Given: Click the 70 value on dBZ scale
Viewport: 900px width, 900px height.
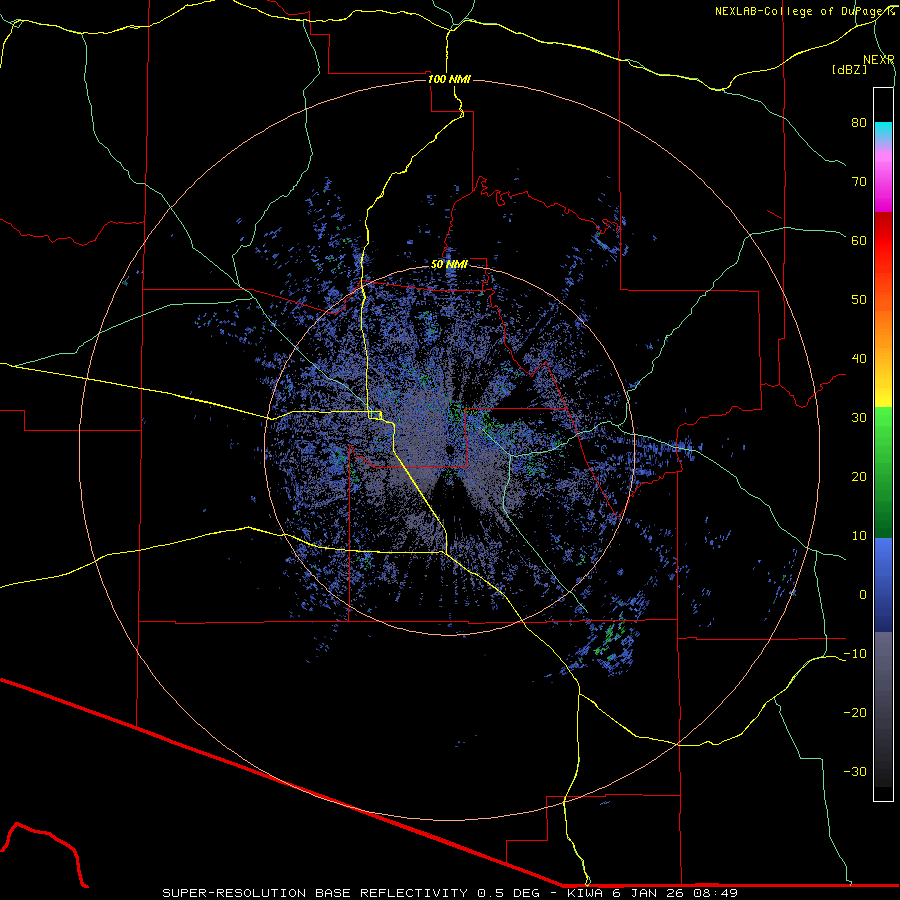Looking at the screenshot, I should pyautogui.click(x=859, y=182).
